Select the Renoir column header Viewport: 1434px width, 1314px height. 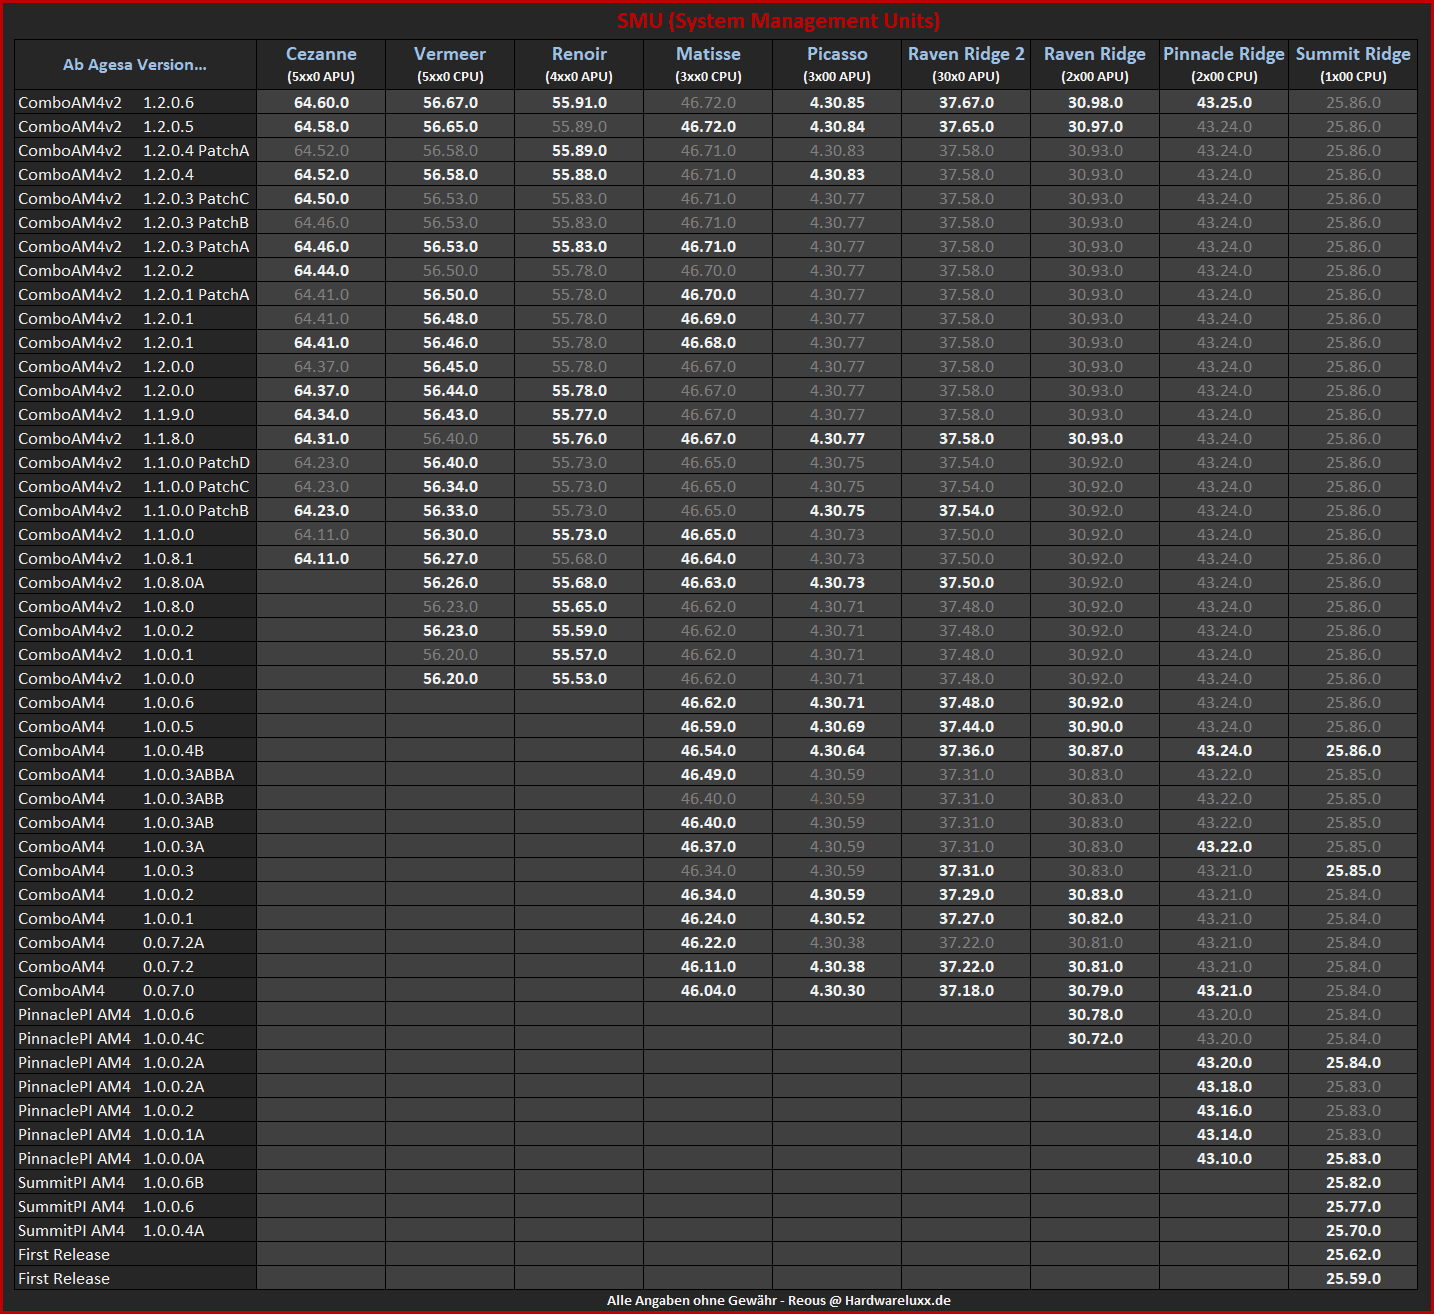(x=579, y=65)
